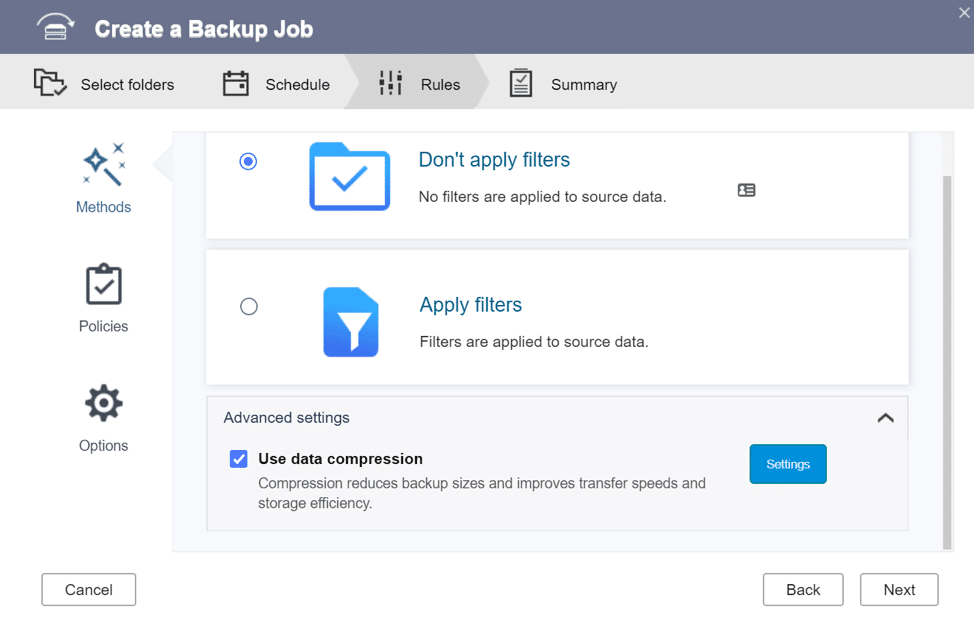Screen dimensions: 974x620
Task: Click the Next button
Action: [x=899, y=590]
